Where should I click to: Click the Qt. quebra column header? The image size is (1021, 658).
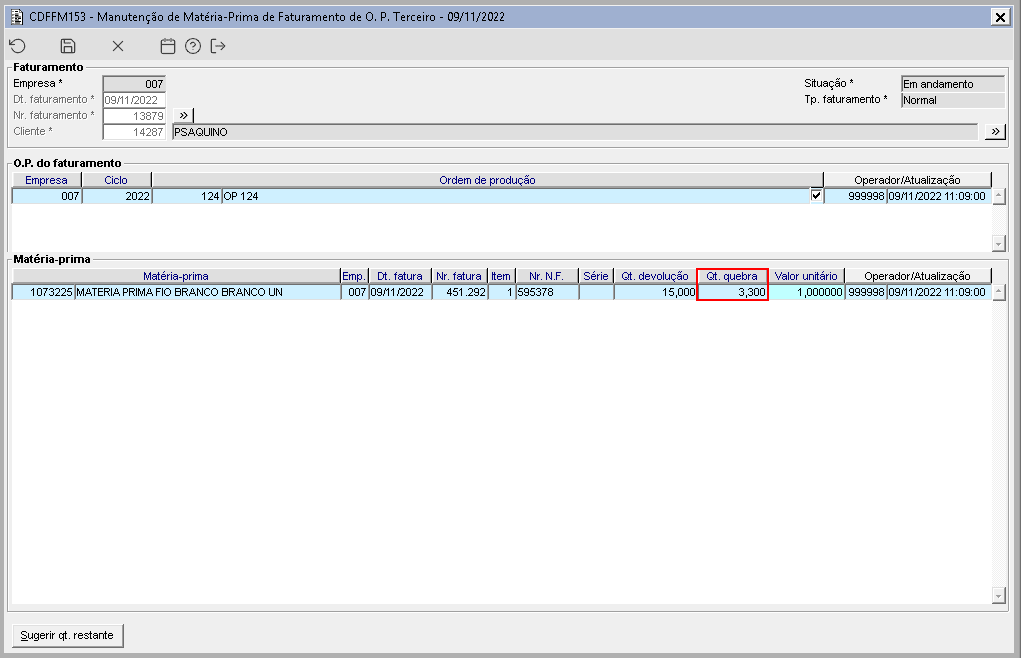point(732,276)
